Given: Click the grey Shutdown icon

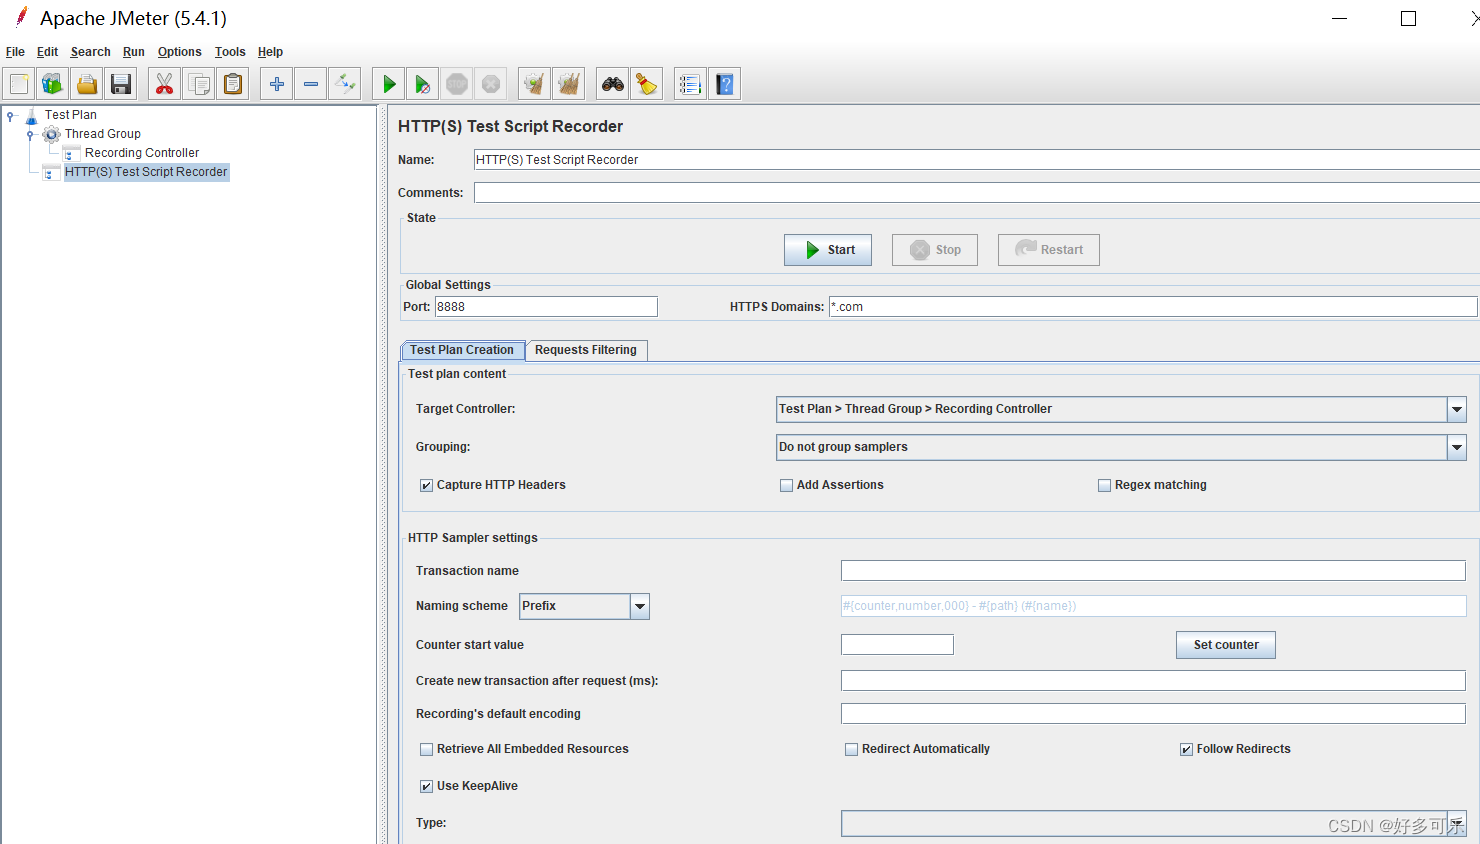Looking at the screenshot, I should [x=491, y=84].
